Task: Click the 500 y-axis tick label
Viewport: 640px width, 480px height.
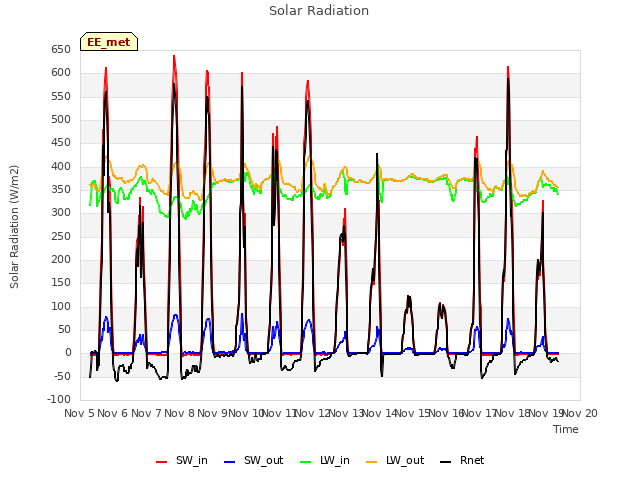Action: pos(61,120)
